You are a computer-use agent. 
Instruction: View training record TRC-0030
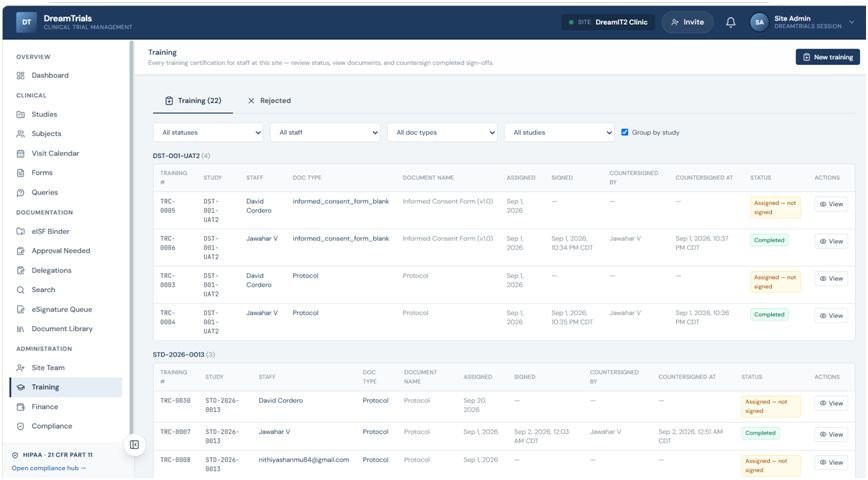[831, 403]
